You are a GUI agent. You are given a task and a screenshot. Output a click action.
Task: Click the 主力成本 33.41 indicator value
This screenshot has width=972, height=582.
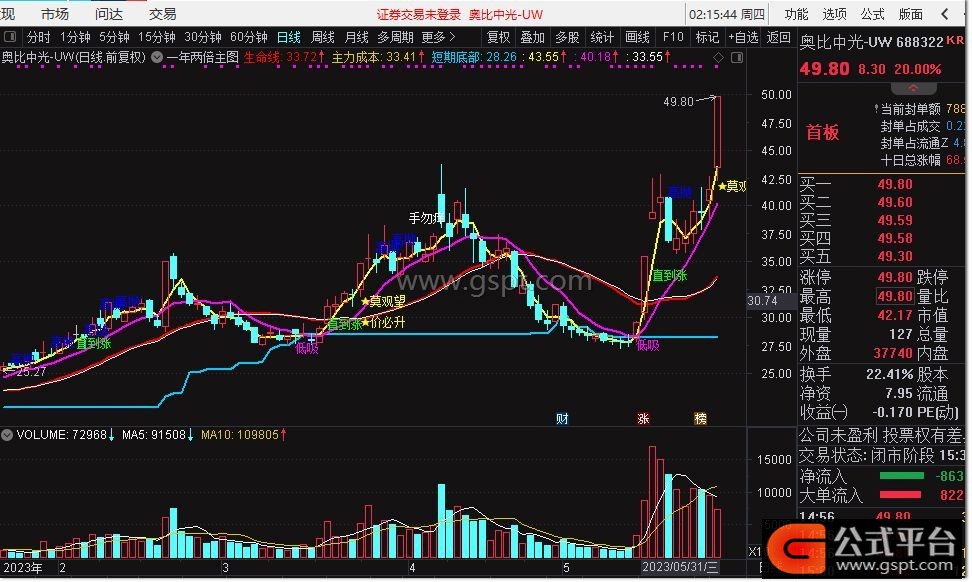378,58
